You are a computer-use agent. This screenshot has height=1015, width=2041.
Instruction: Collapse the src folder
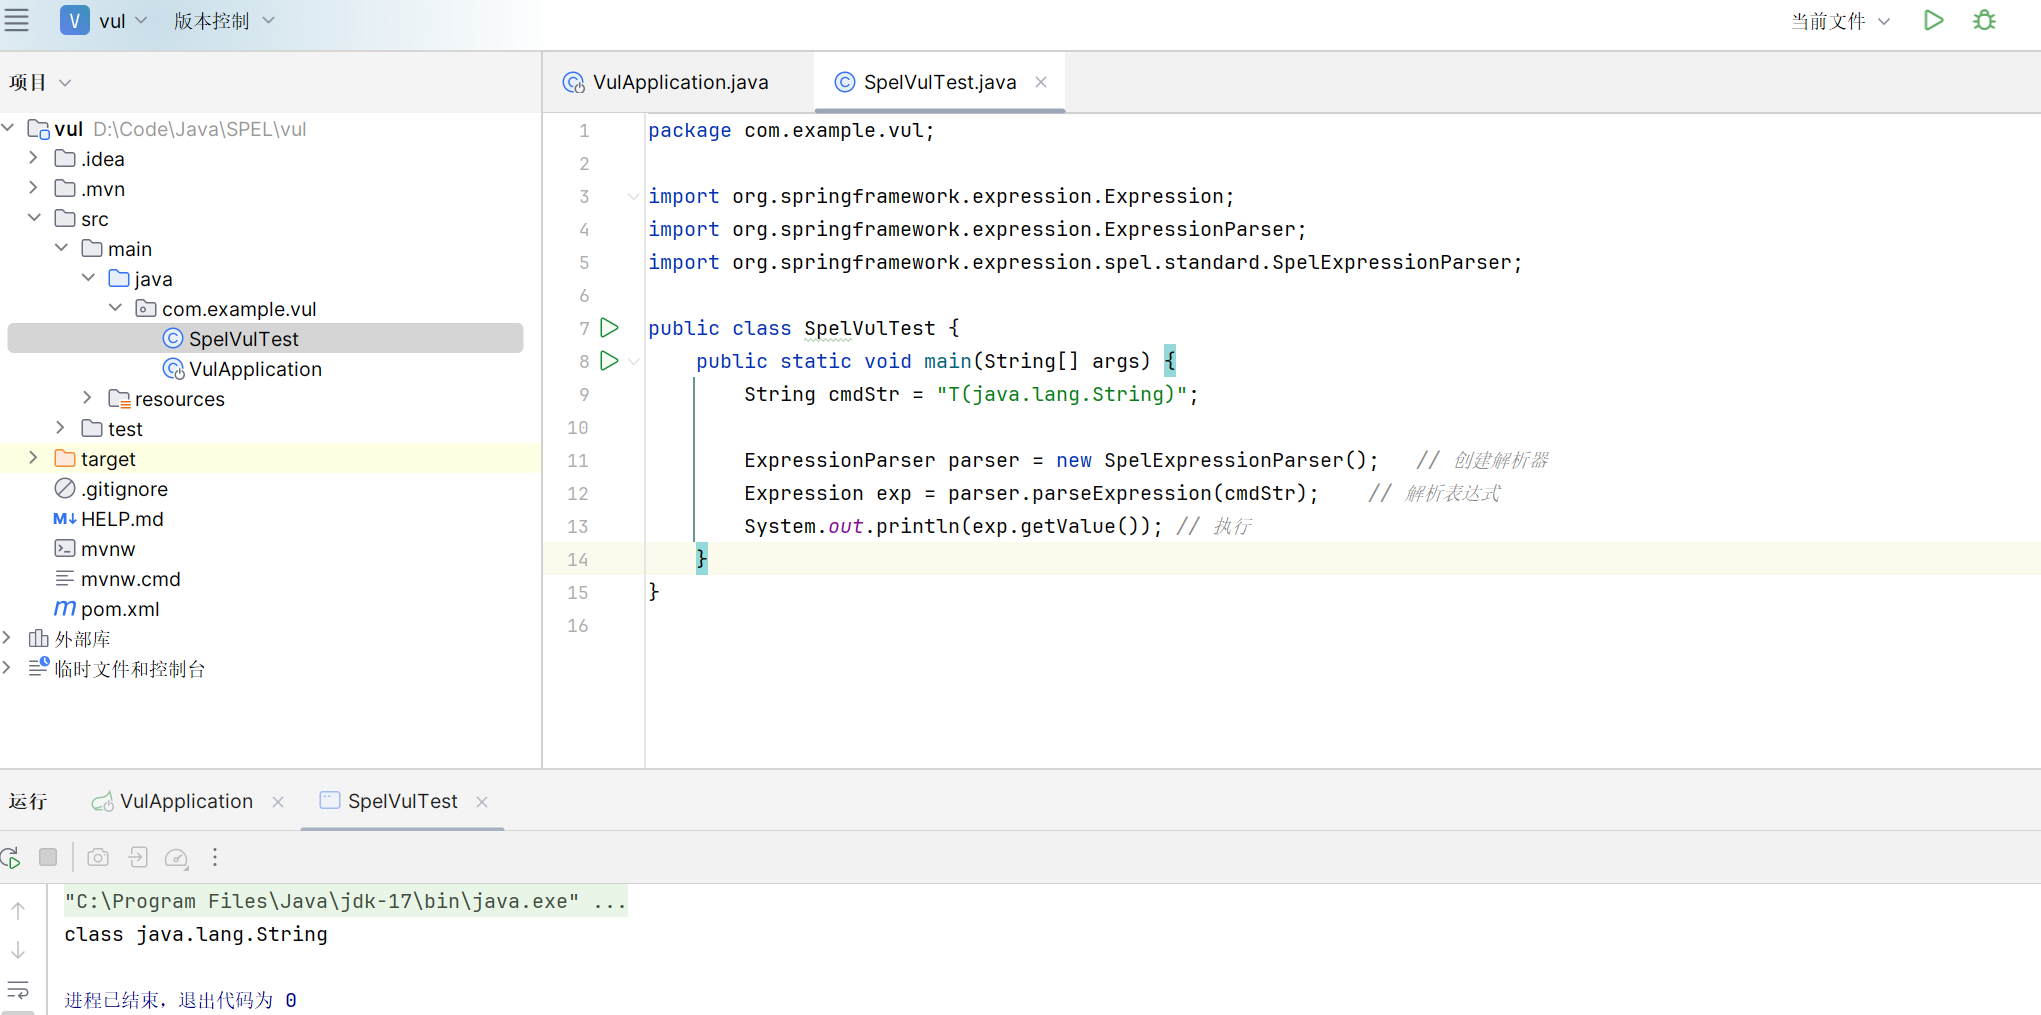(34, 218)
